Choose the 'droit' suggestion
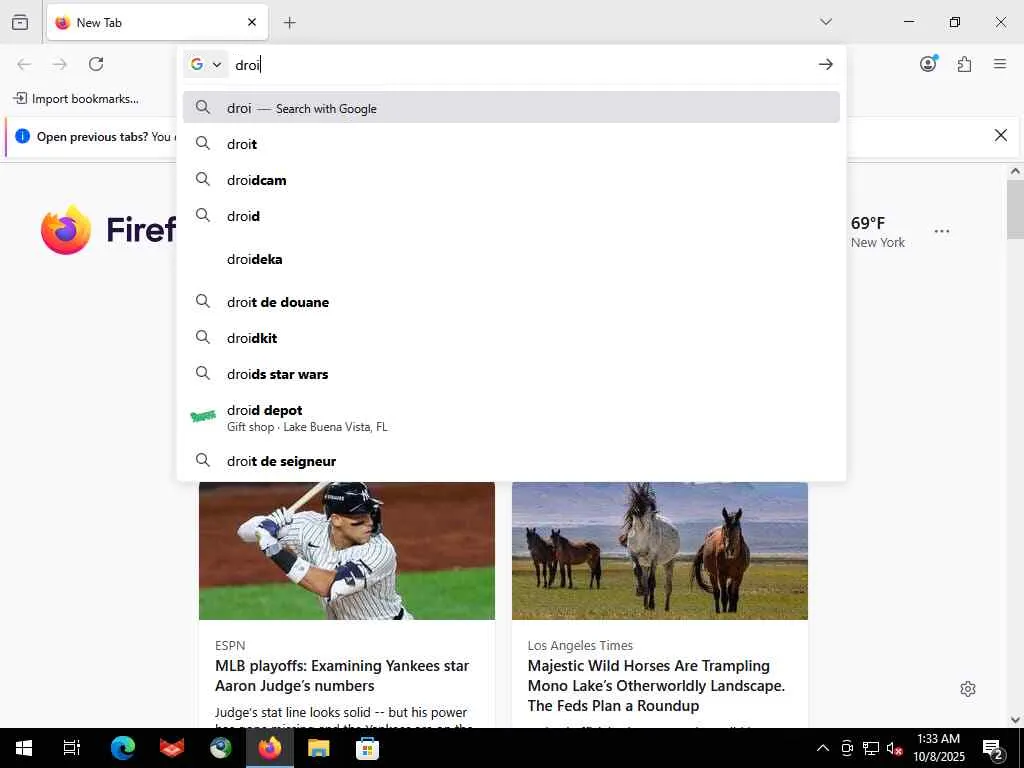Screen dimensions: 1024x768 pos(511,144)
